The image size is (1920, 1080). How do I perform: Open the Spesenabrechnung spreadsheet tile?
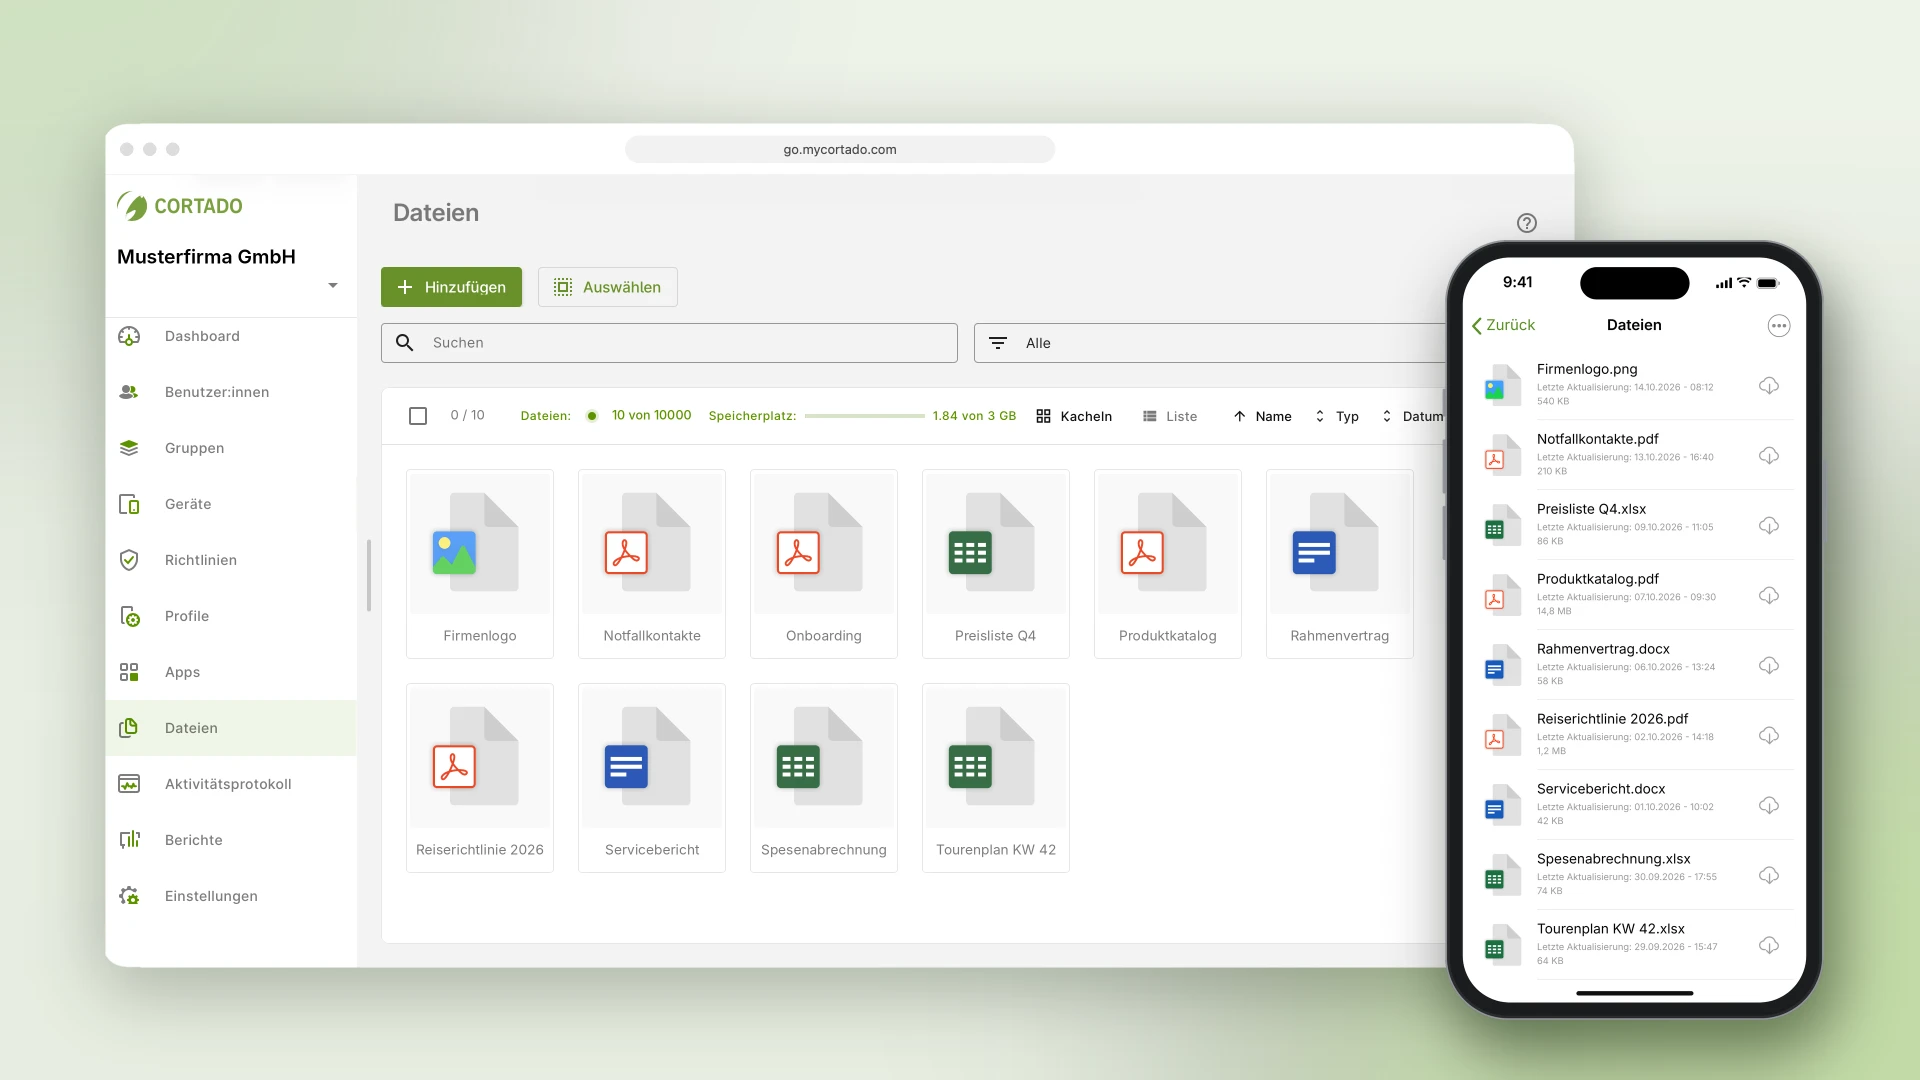click(824, 778)
